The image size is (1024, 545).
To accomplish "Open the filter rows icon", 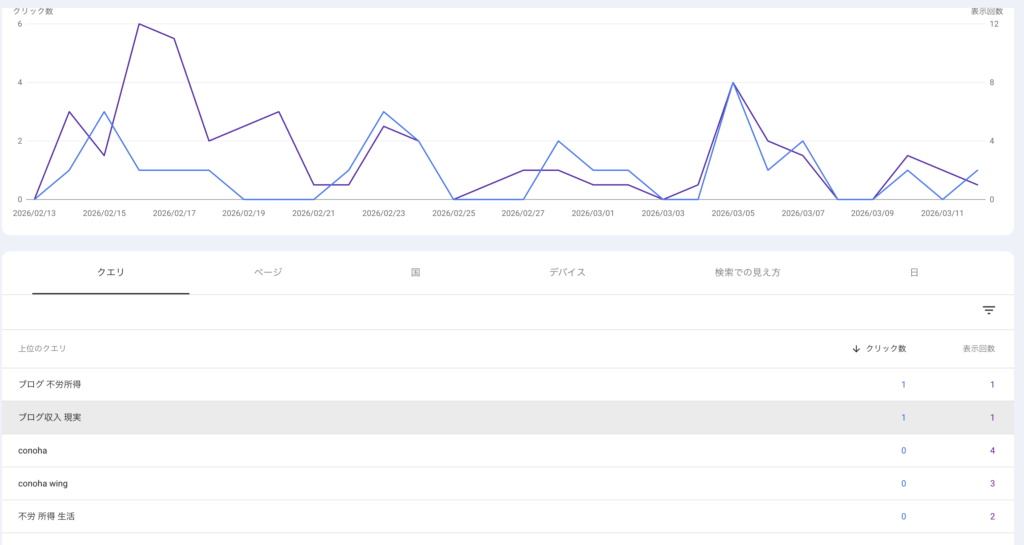I will [x=988, y=311].
